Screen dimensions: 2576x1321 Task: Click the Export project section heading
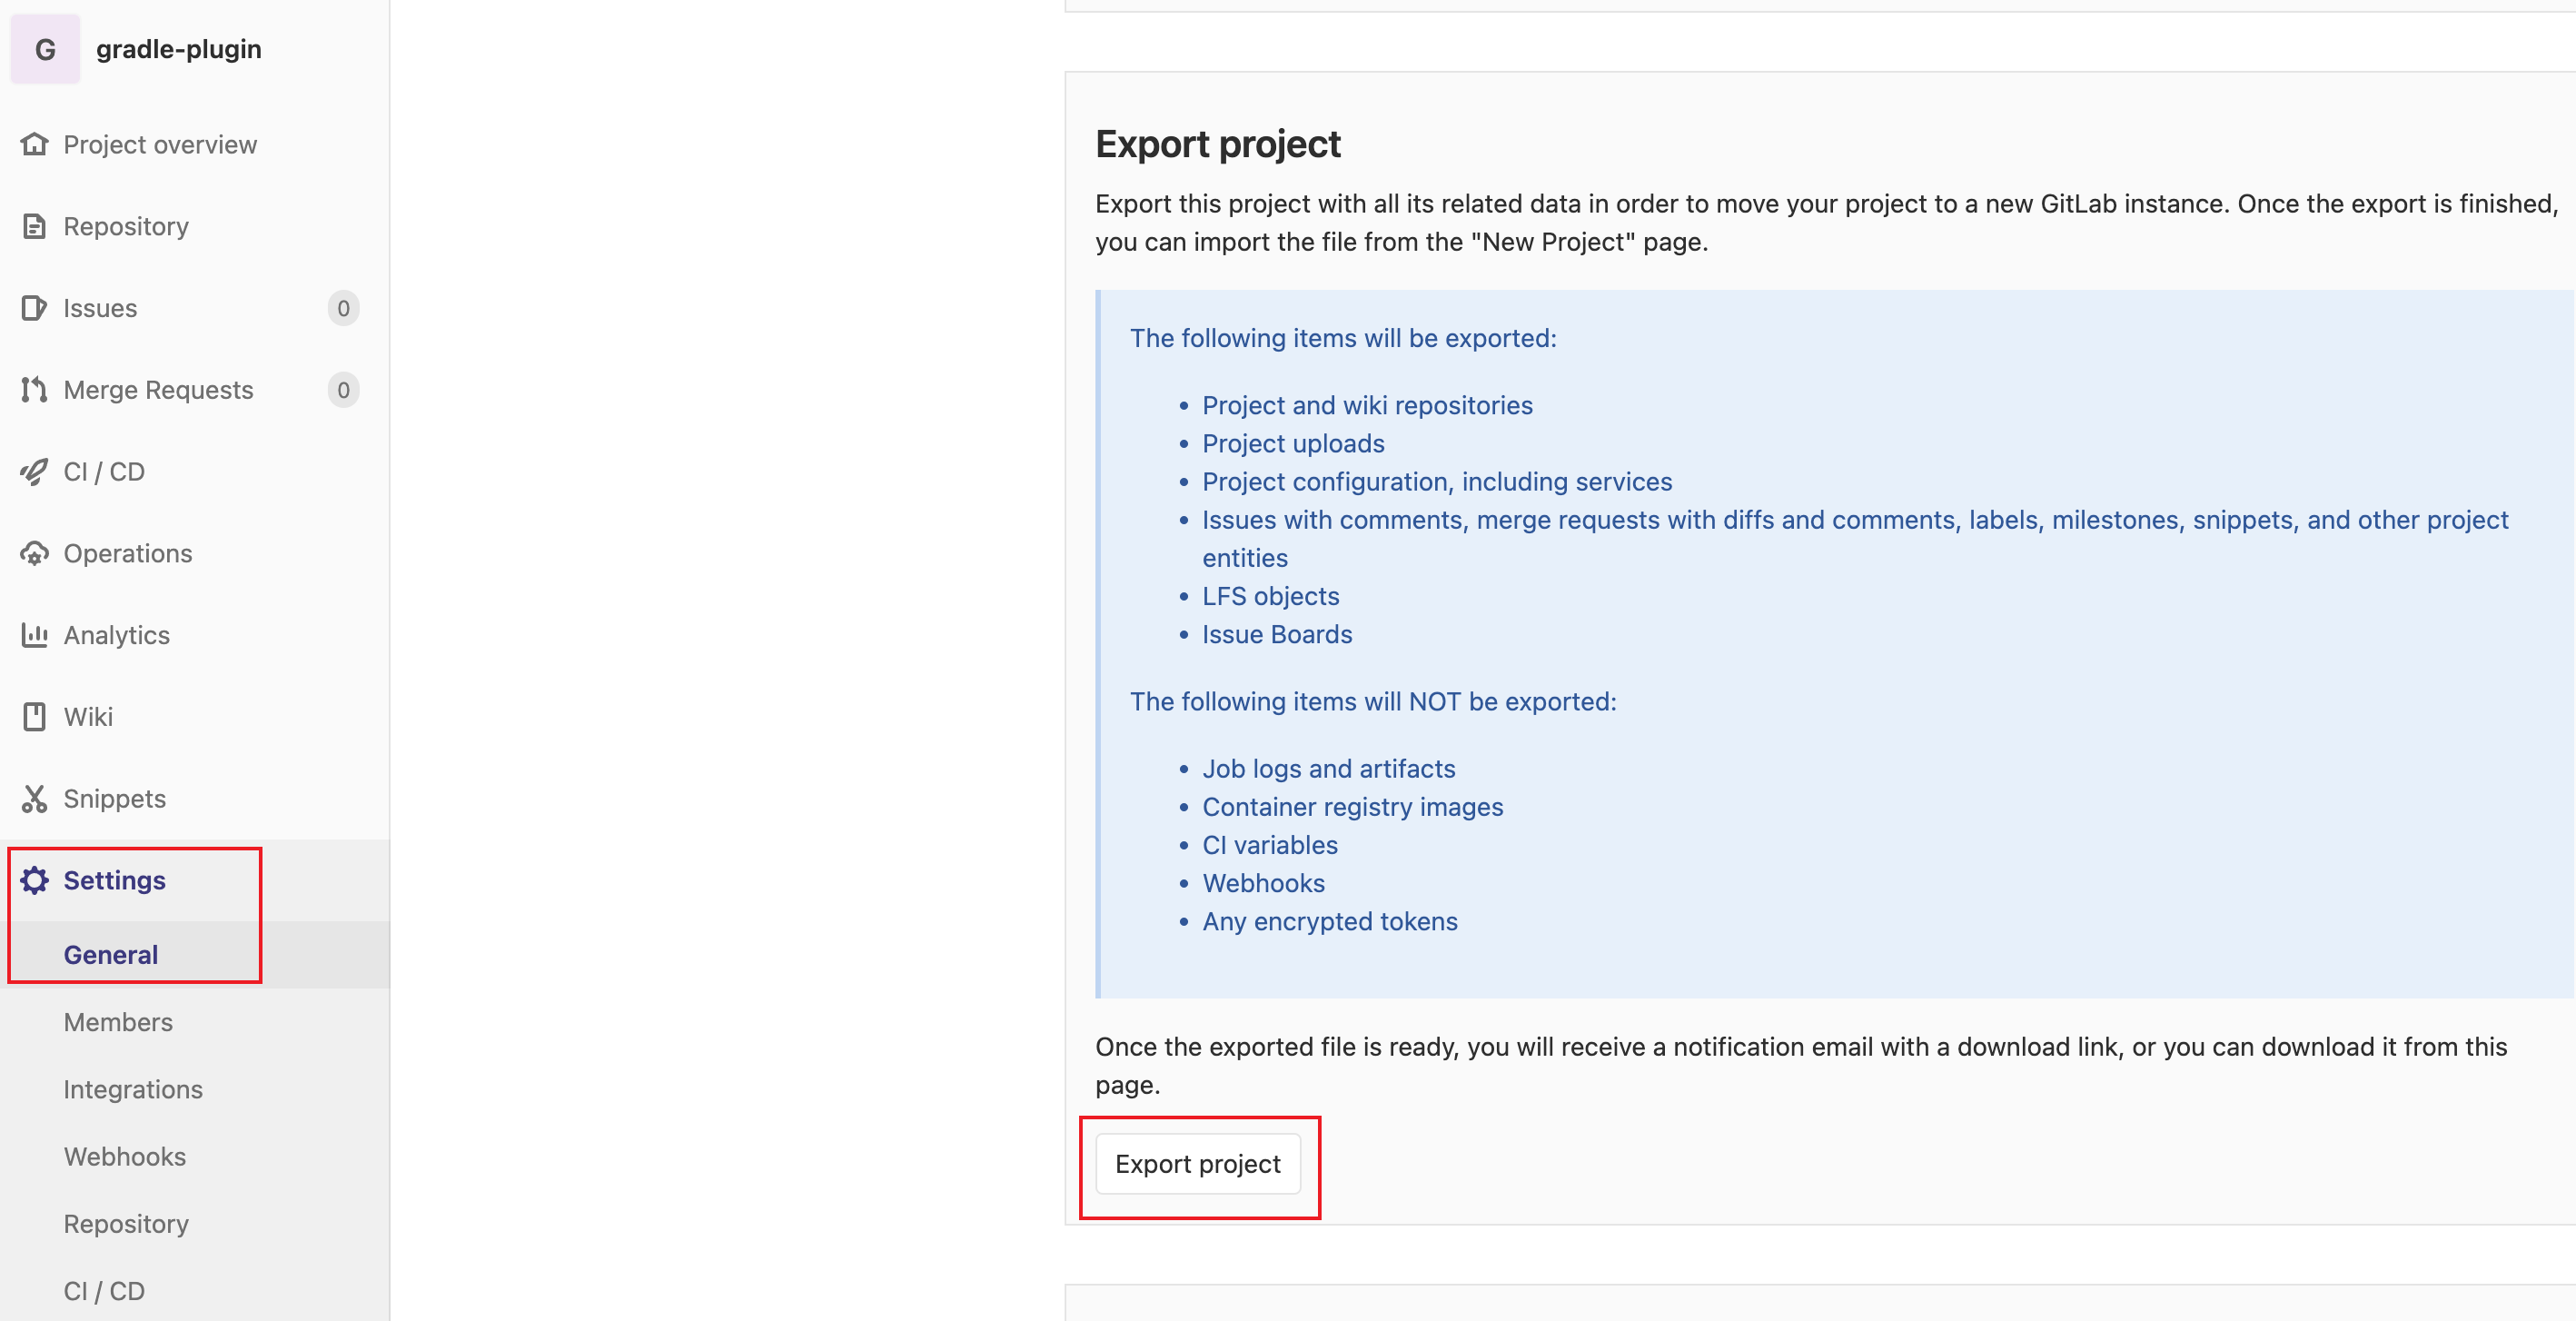(1218, 144)
